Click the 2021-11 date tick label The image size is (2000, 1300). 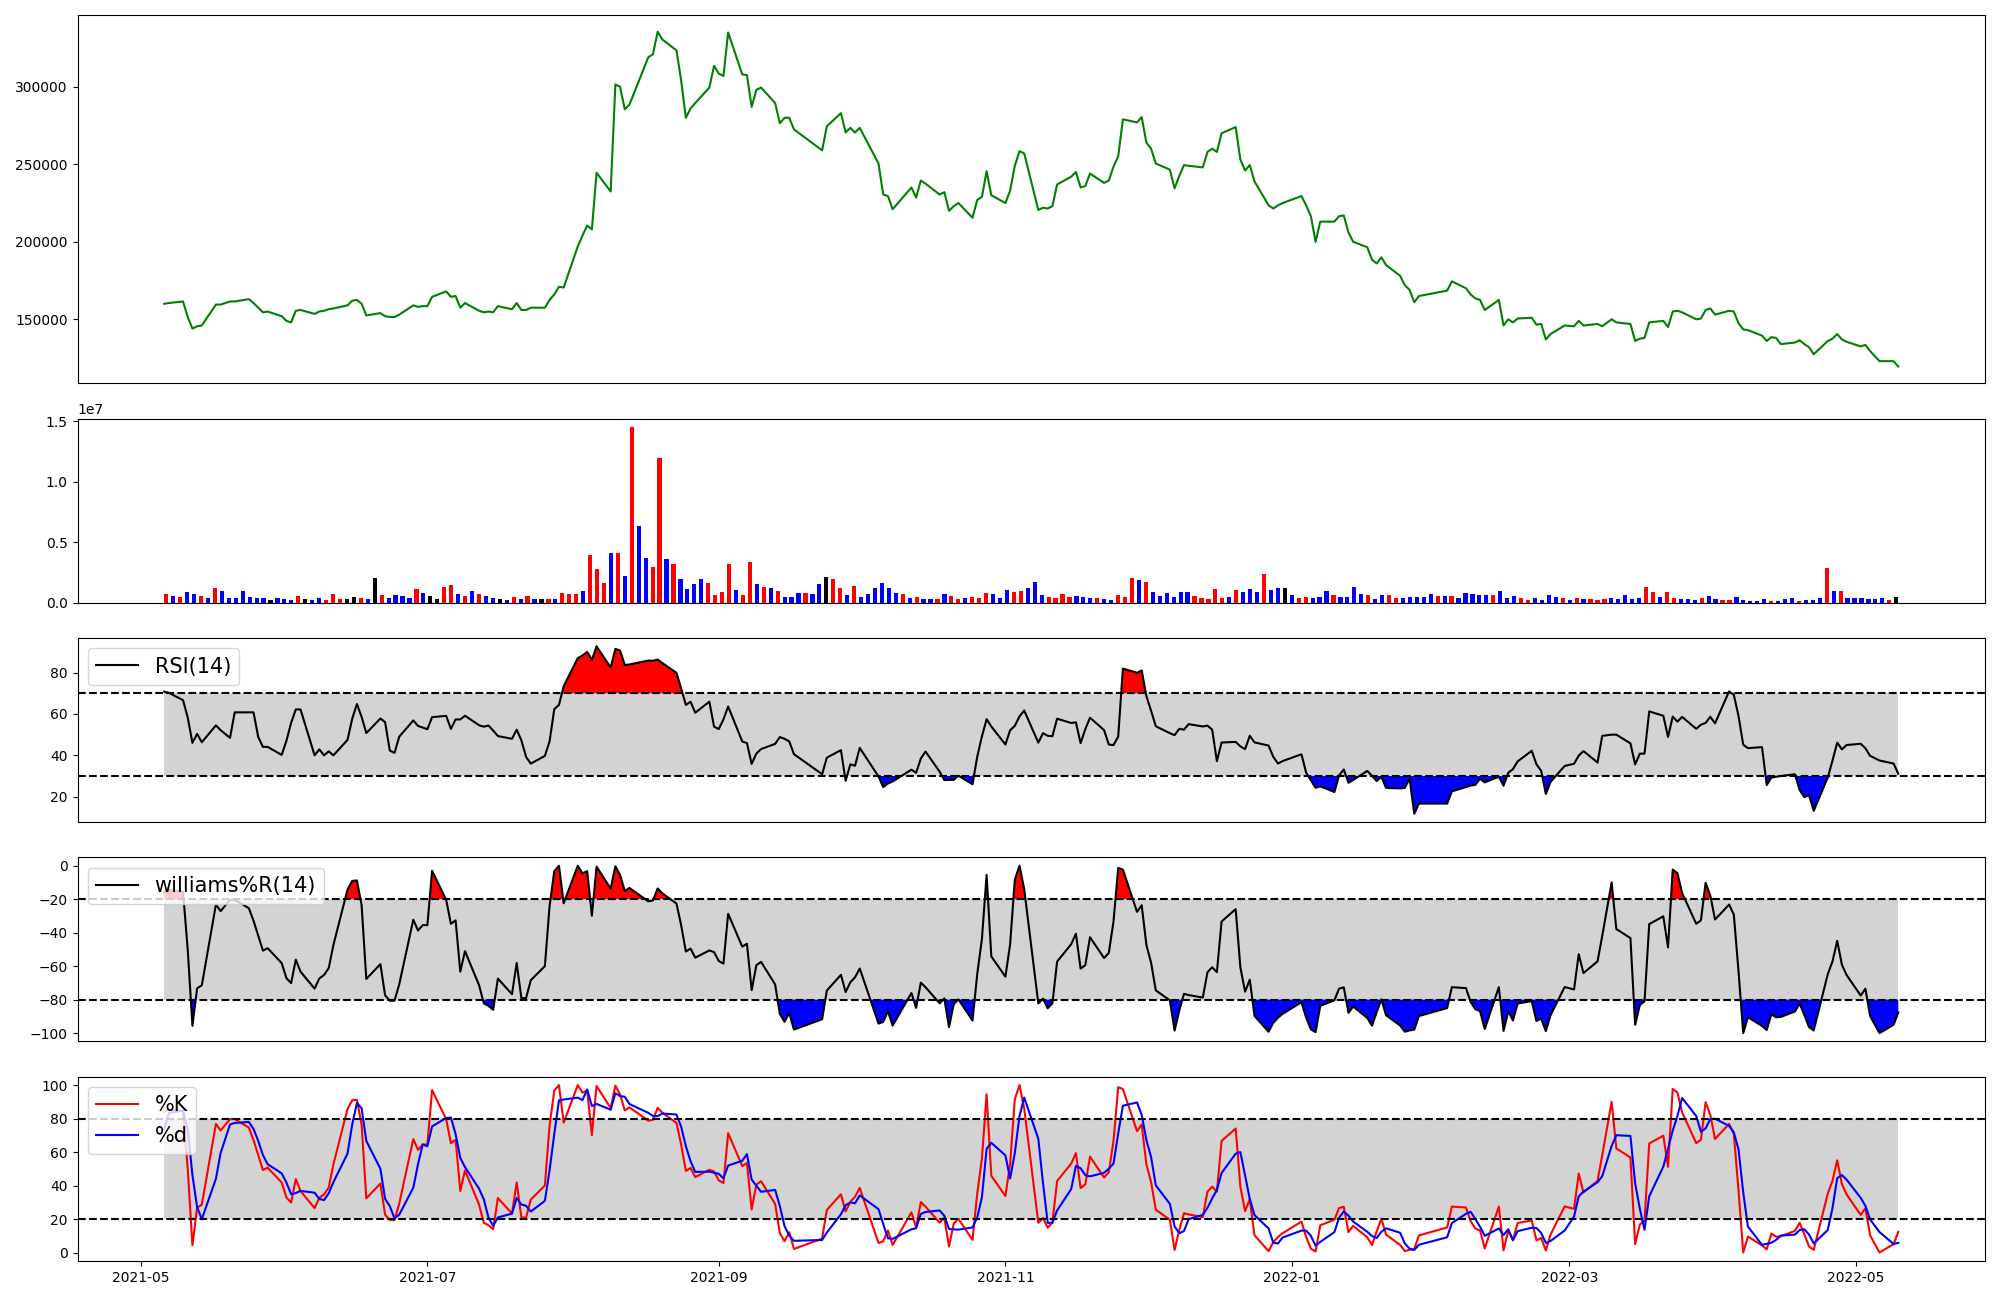(1005, 1277)
